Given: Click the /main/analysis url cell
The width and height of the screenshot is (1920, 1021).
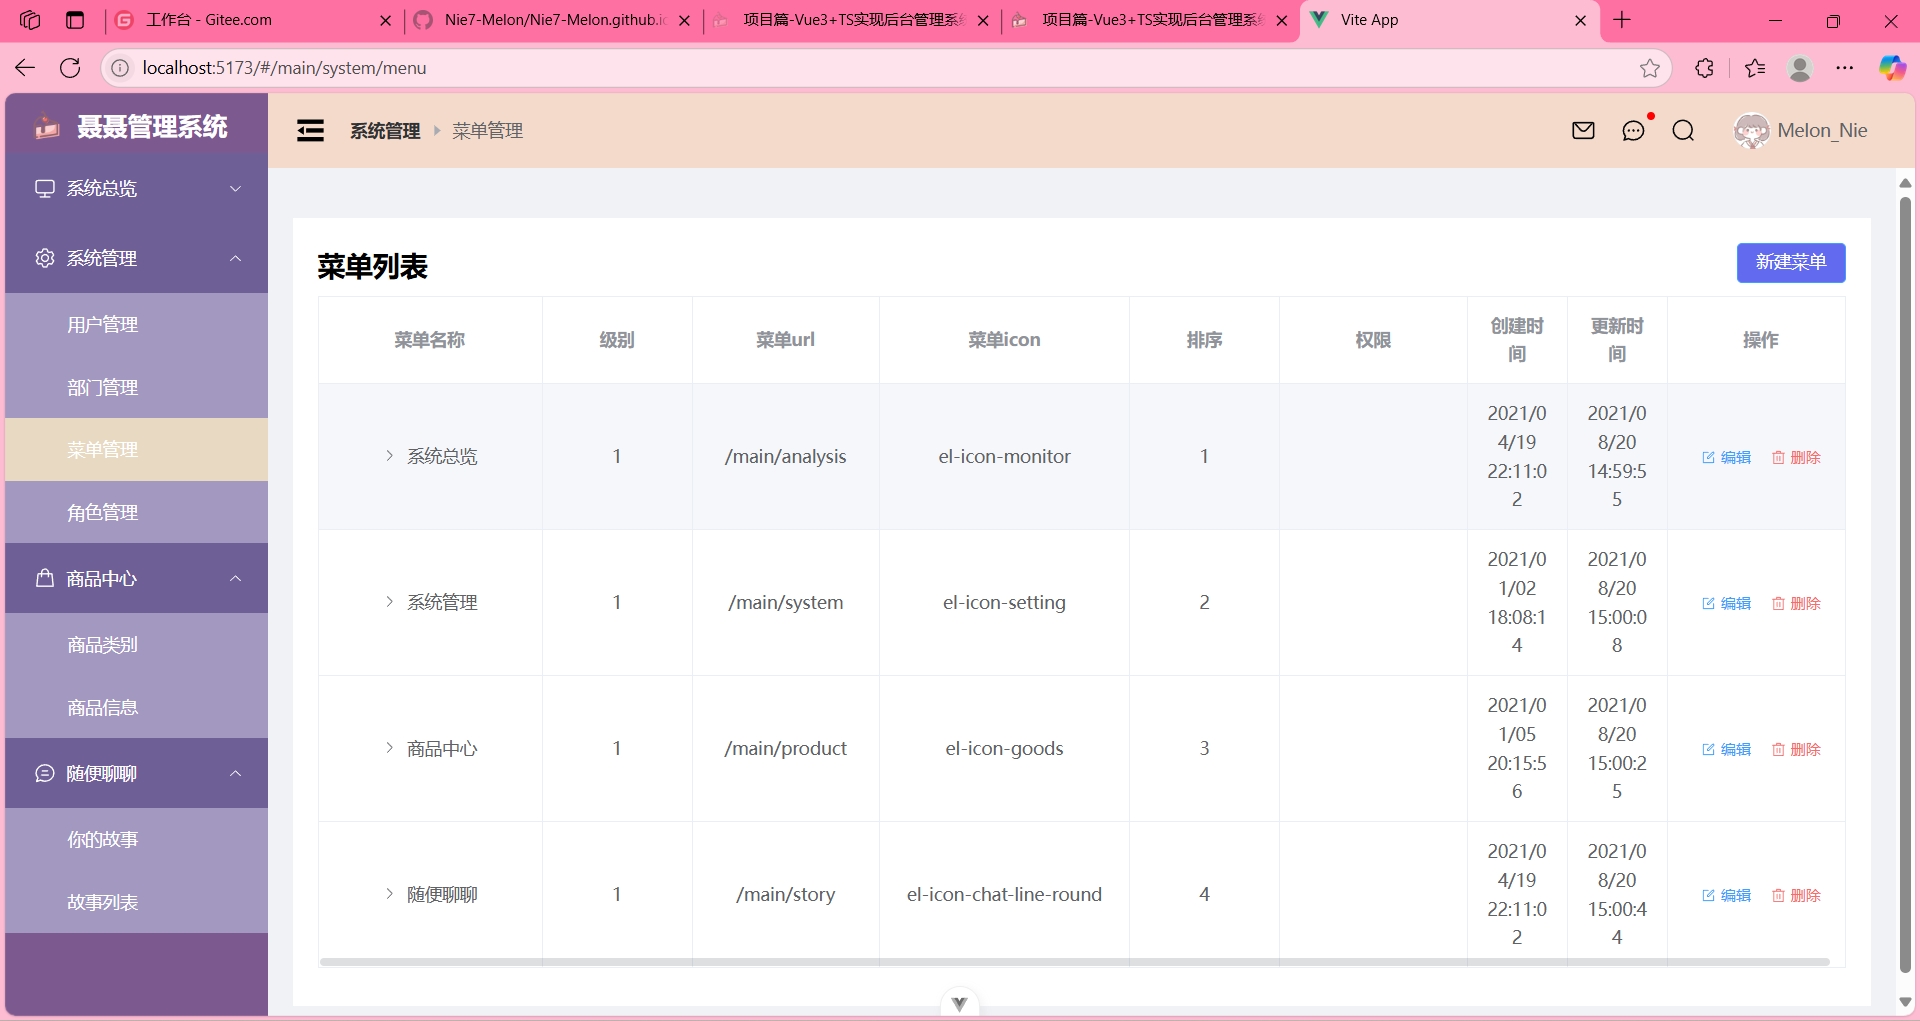Looking at the screenshot, I should click(x=785, y=456).
